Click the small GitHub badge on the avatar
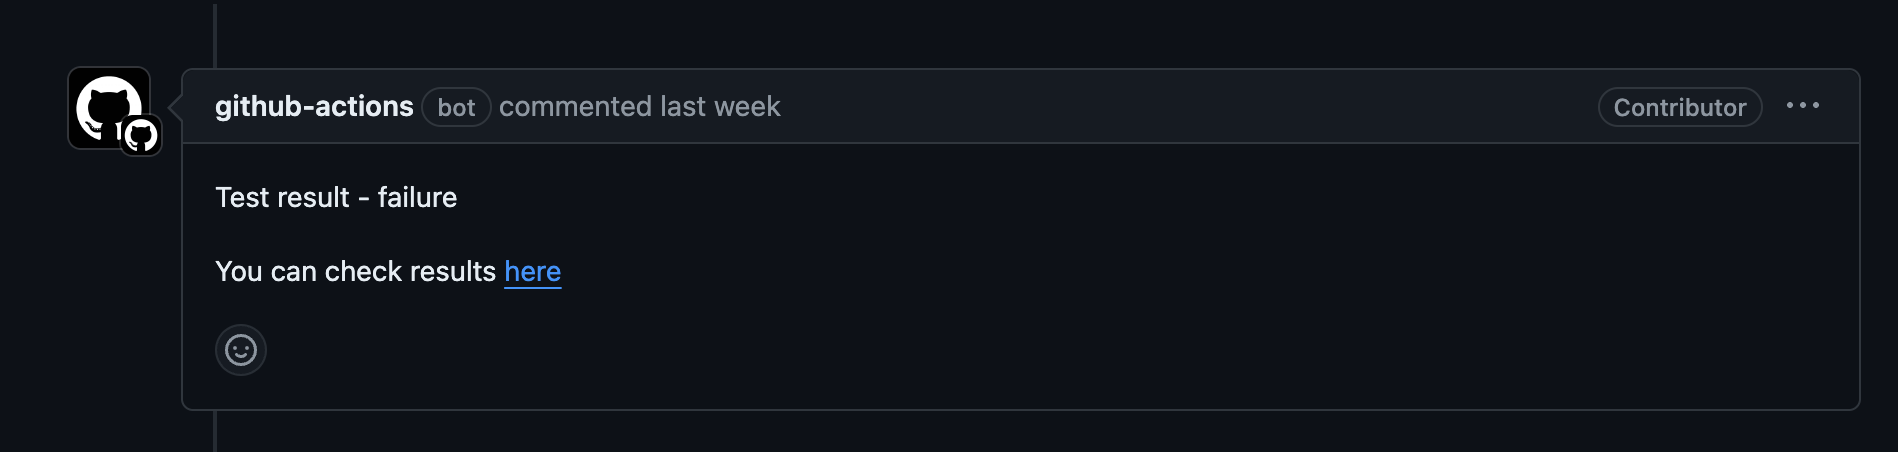The width and height of the screenshot is (1898, 452). [141, 135]
